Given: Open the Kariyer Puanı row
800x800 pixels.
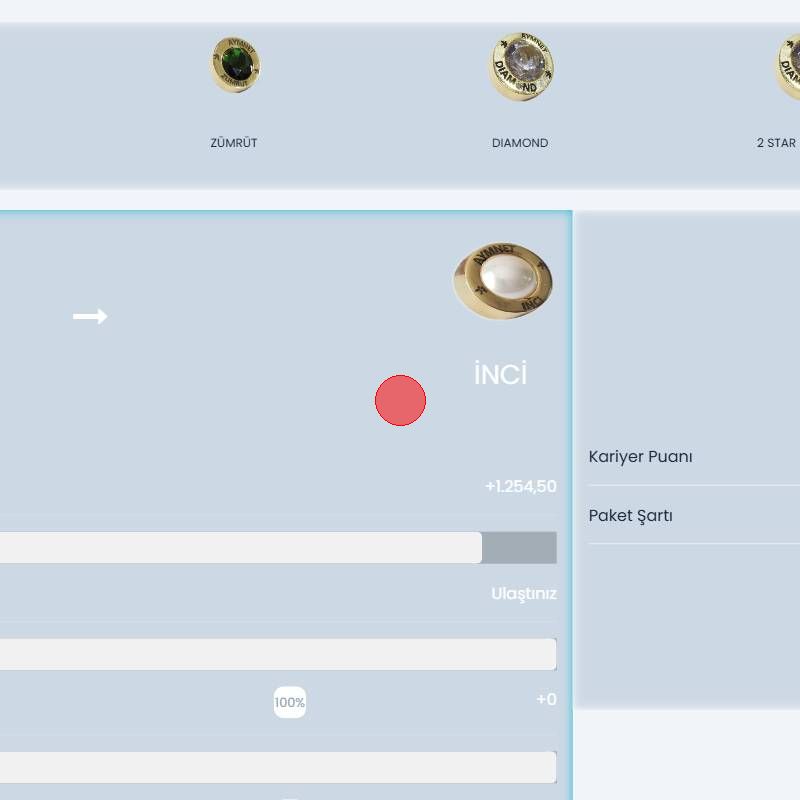Looking at the screenshot, I should [x=641, y=457].
